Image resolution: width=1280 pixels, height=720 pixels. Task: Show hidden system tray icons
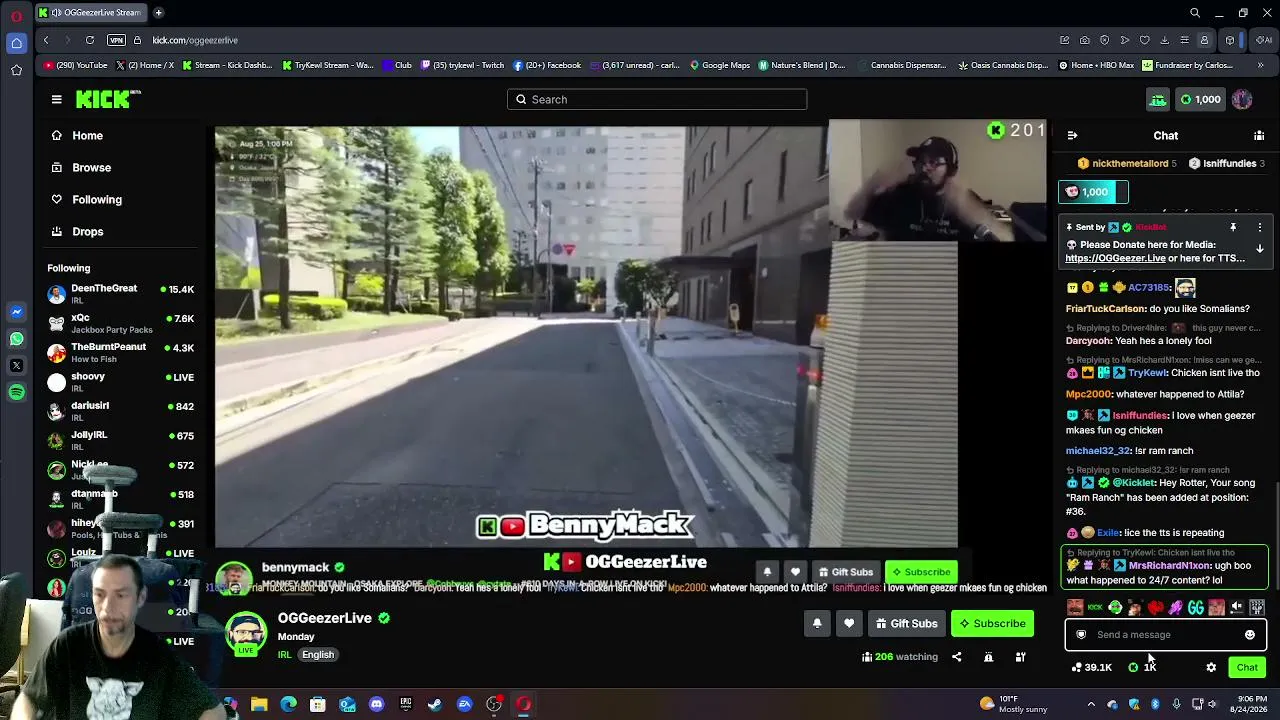1091,704
